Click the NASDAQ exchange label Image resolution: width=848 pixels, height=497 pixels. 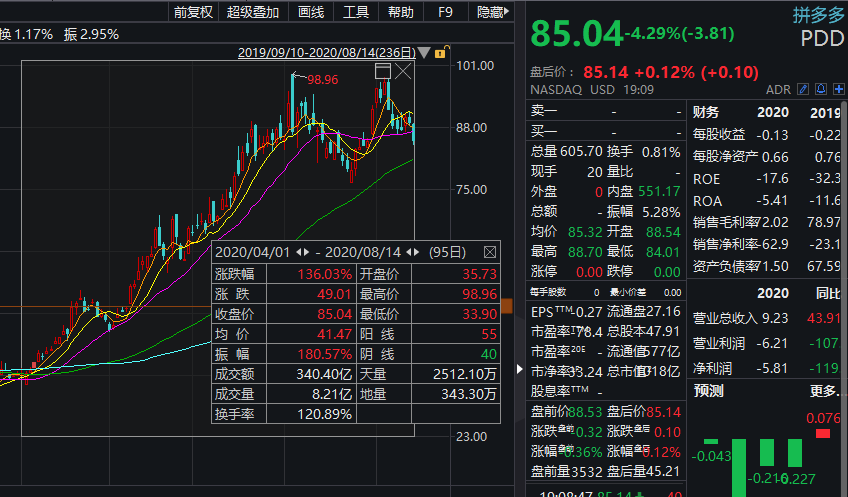pyautogui.click(x=556, y=90)
